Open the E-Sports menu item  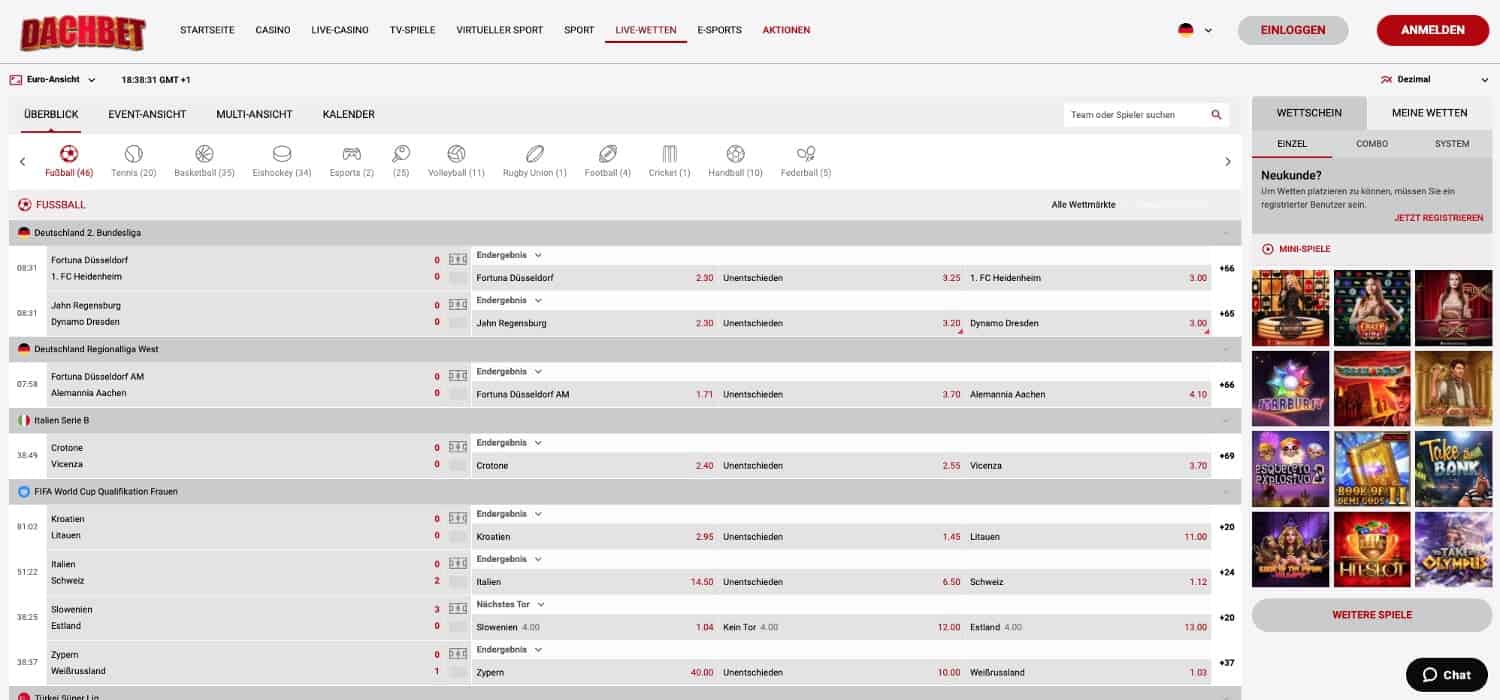[x=720, y=30]
